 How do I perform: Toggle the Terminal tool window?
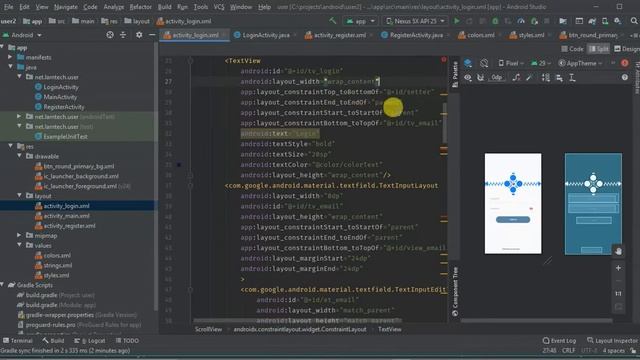coord(18,340)
